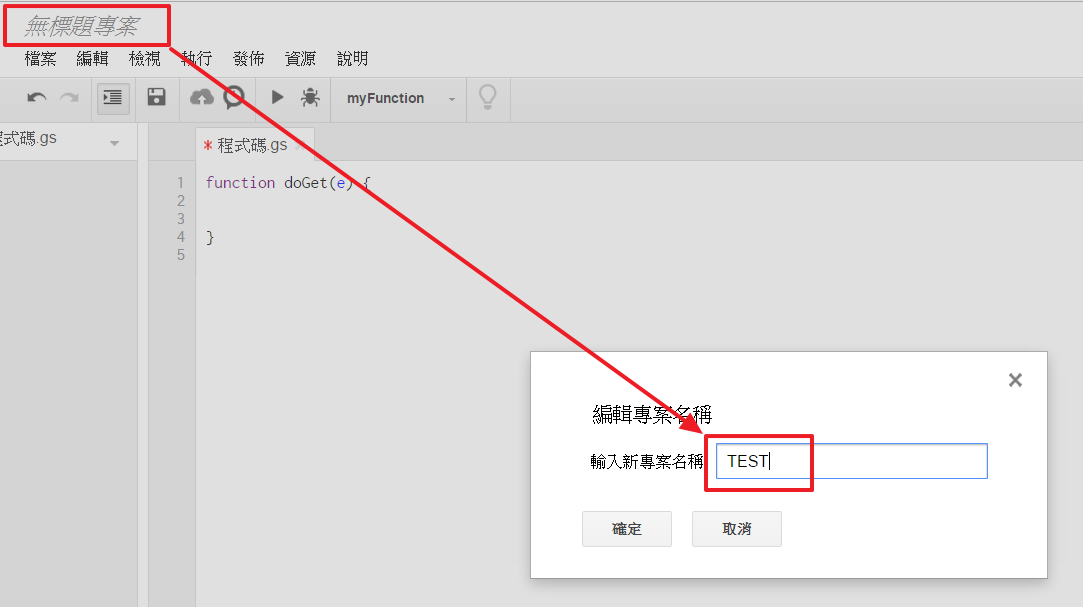Screen dimensions: 1083x607
Task: Open the 檔案 menu
Action: tap(41, 59)
